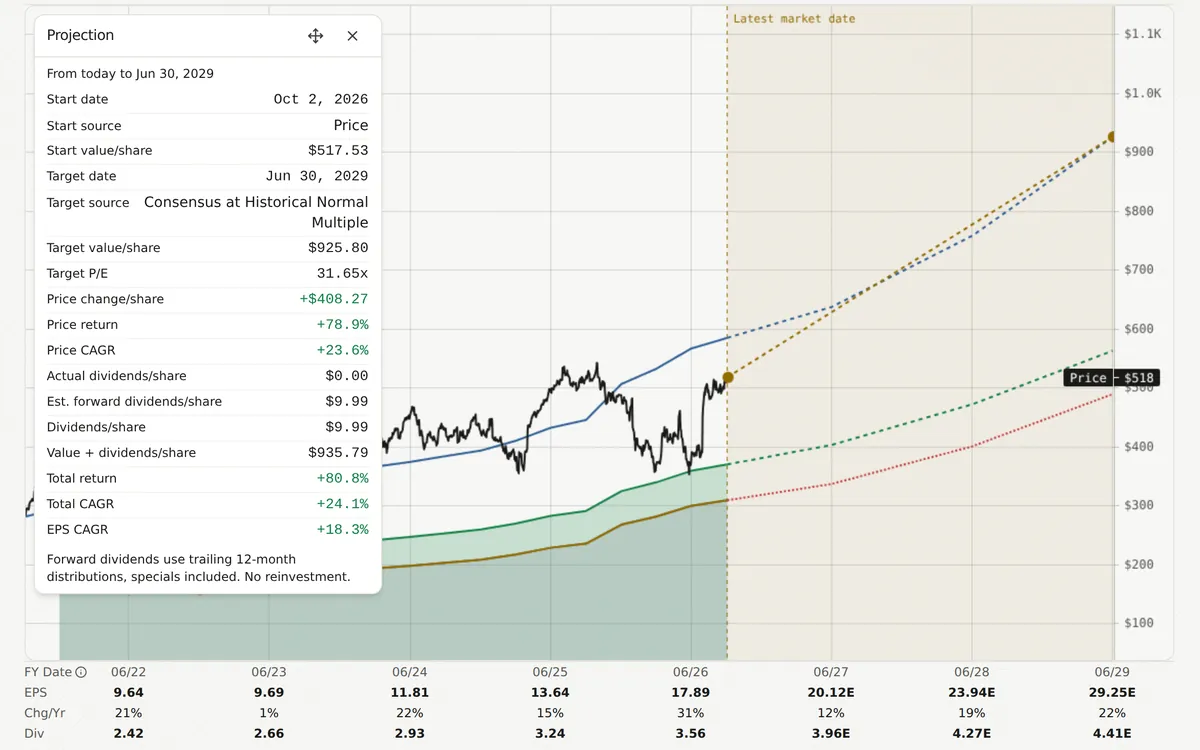Image resolution: width=1200 pixels, height=750 pixels.
Task: Click the Price CAGR +23.6% value
Action: [x=342, y=350]
